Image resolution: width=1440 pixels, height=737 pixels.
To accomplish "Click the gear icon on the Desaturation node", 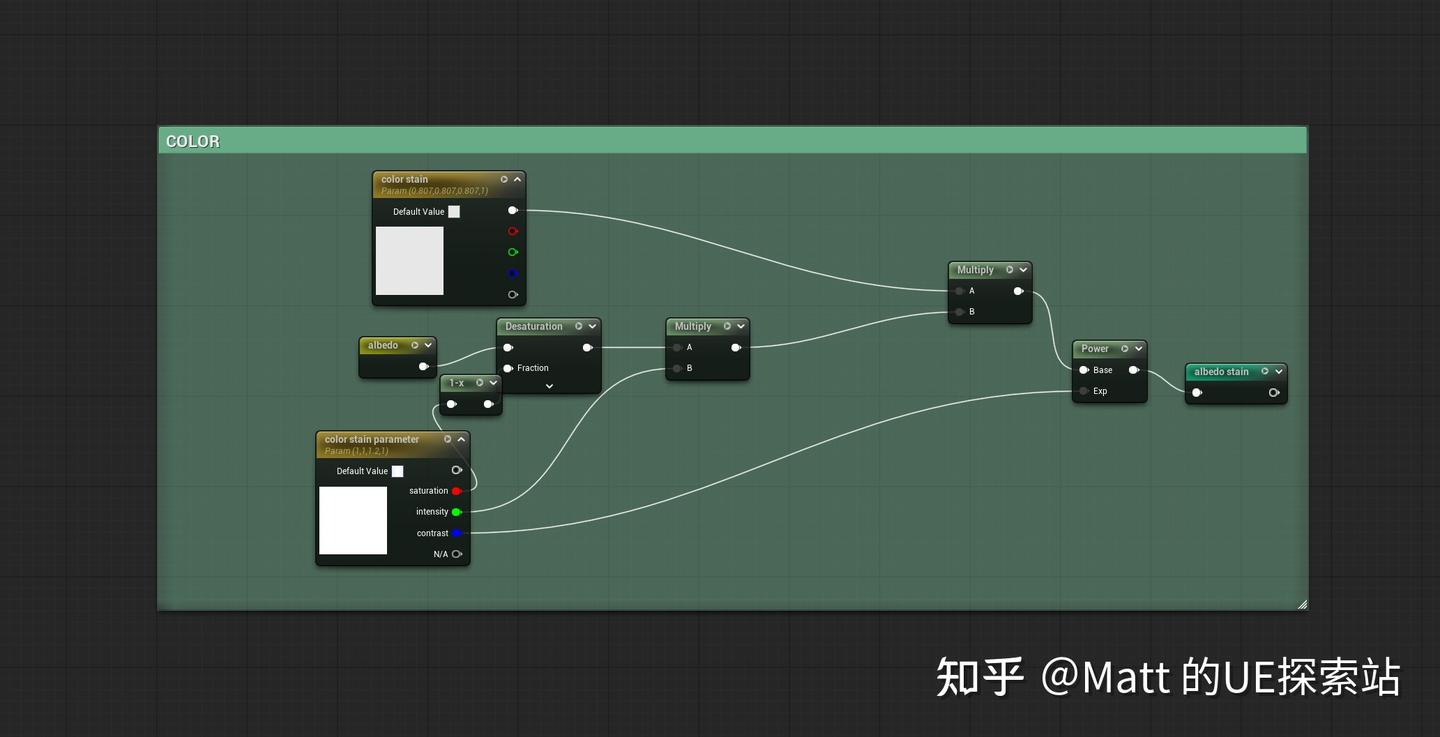I will (578, 326).
